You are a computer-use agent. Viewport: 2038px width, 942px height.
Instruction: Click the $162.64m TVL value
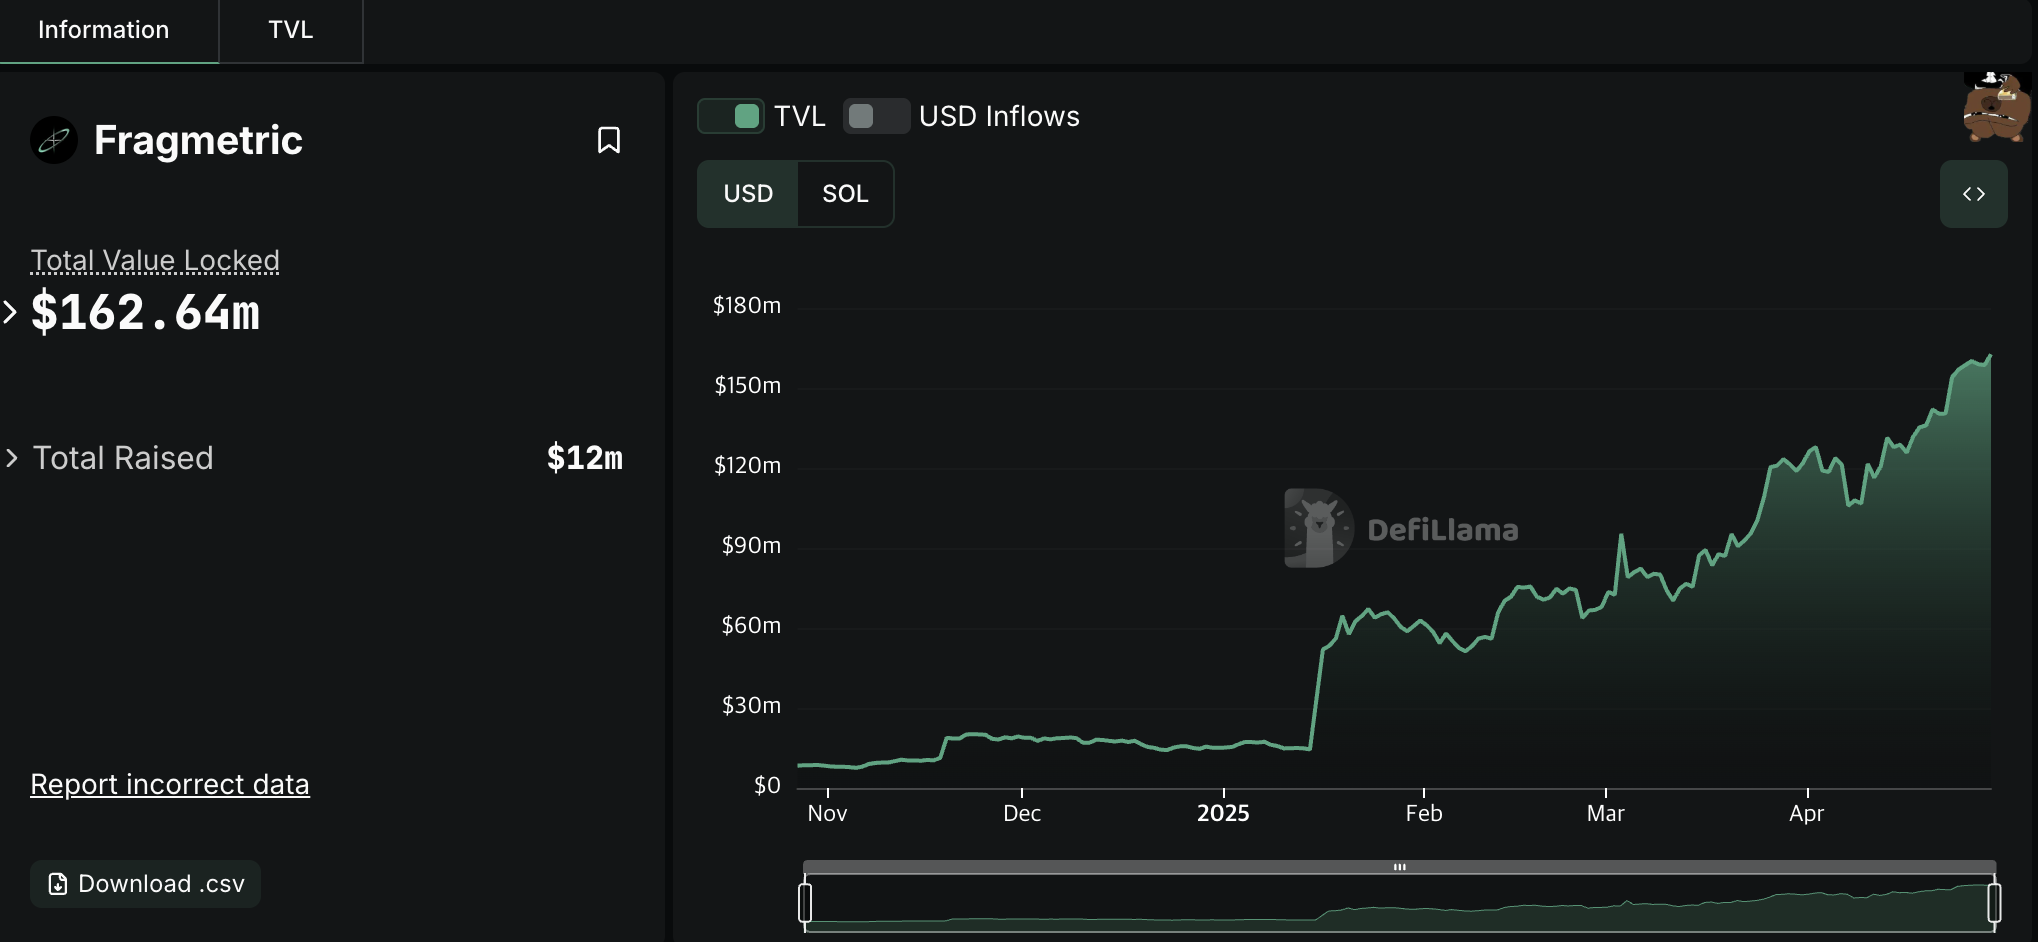tap(146, 312)
